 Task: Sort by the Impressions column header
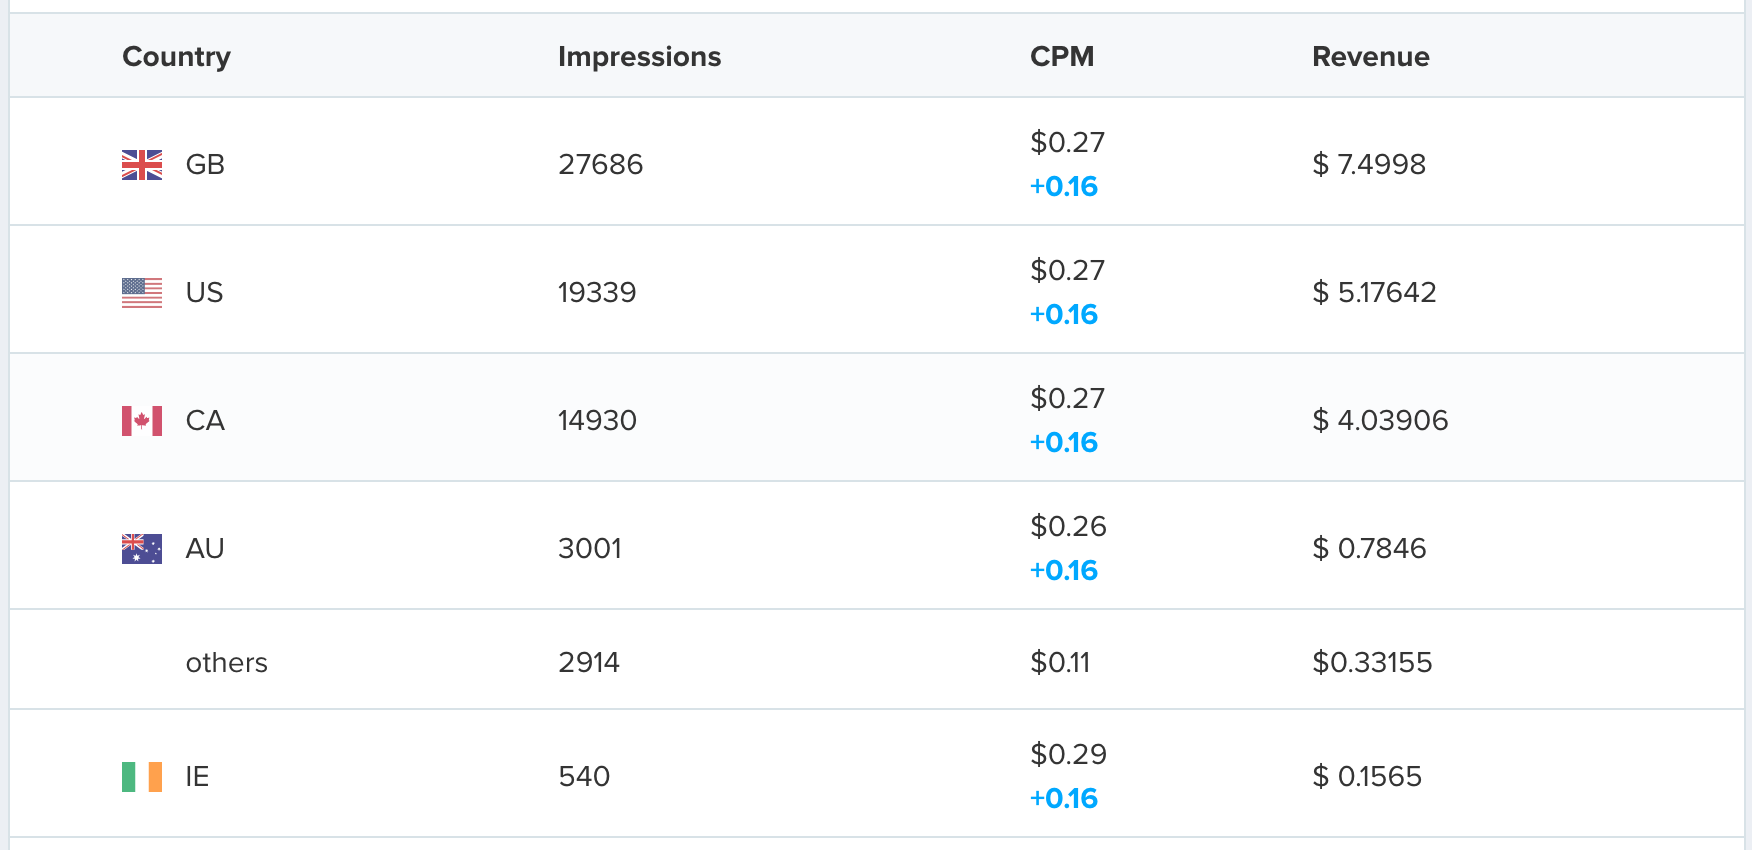pyautogui.click(x=639, y=57)
